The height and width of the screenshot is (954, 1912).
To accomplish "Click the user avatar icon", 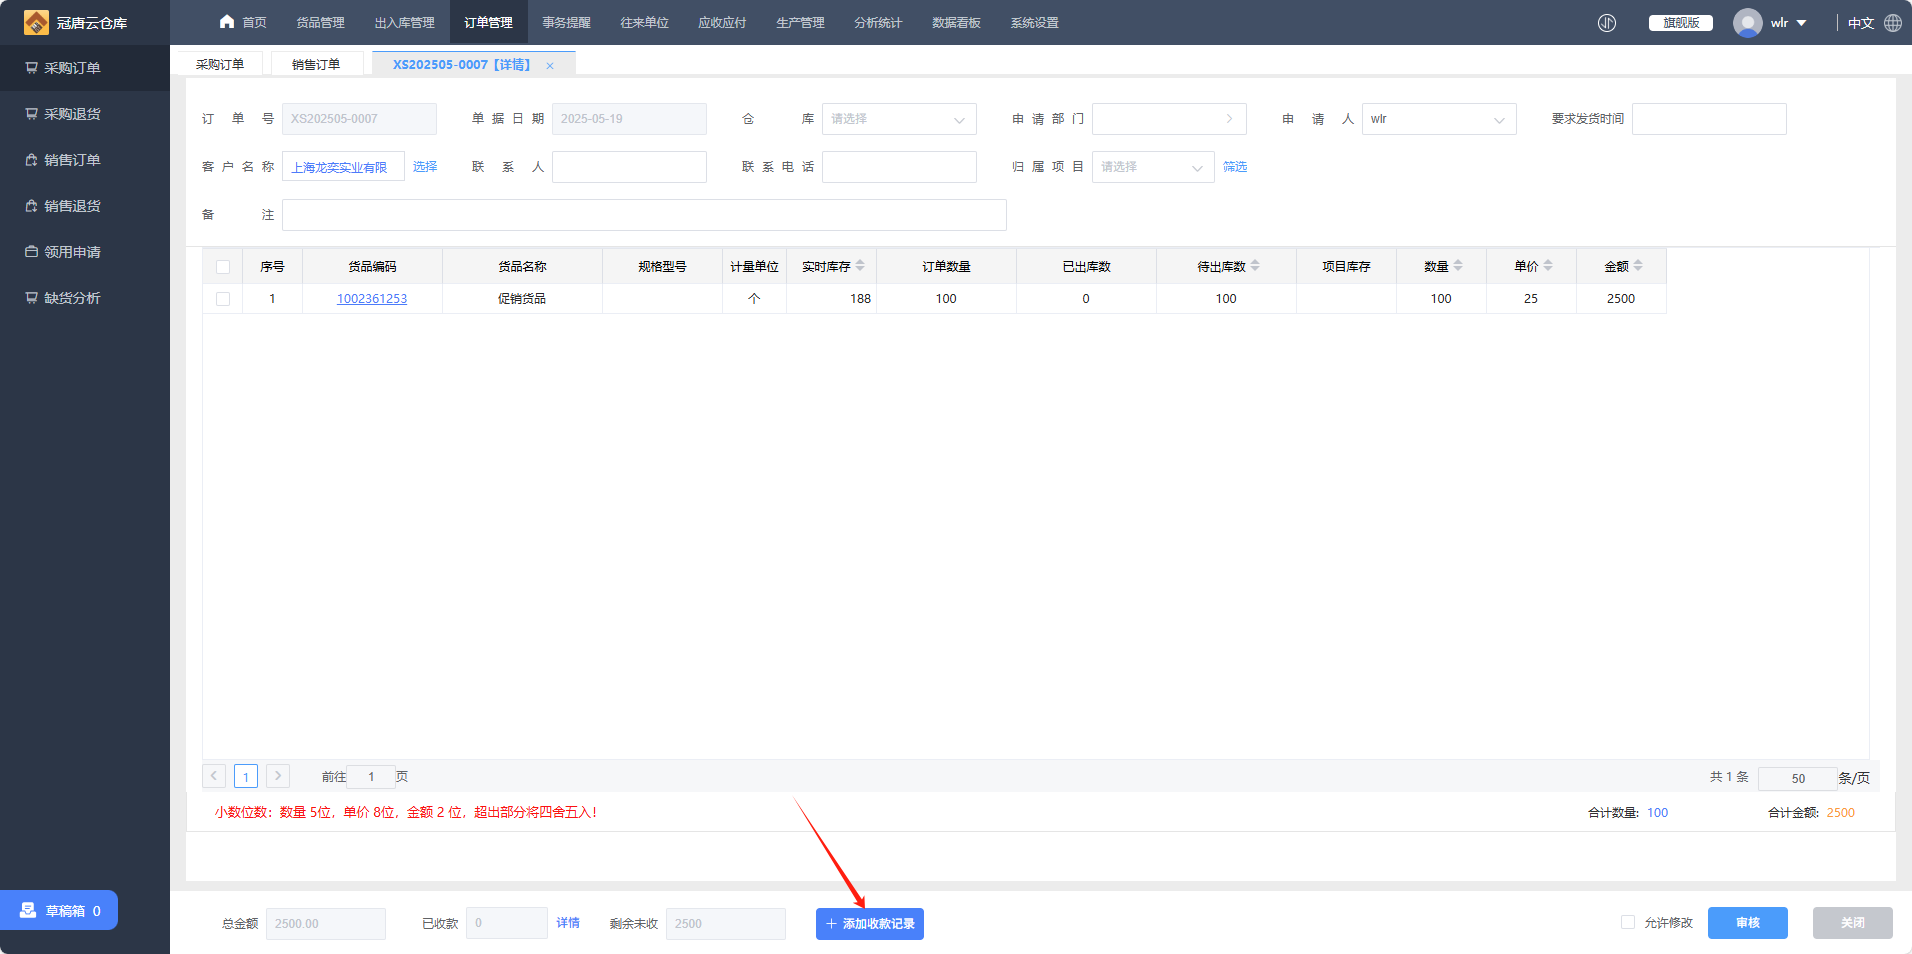I will tap(1748, 23).
